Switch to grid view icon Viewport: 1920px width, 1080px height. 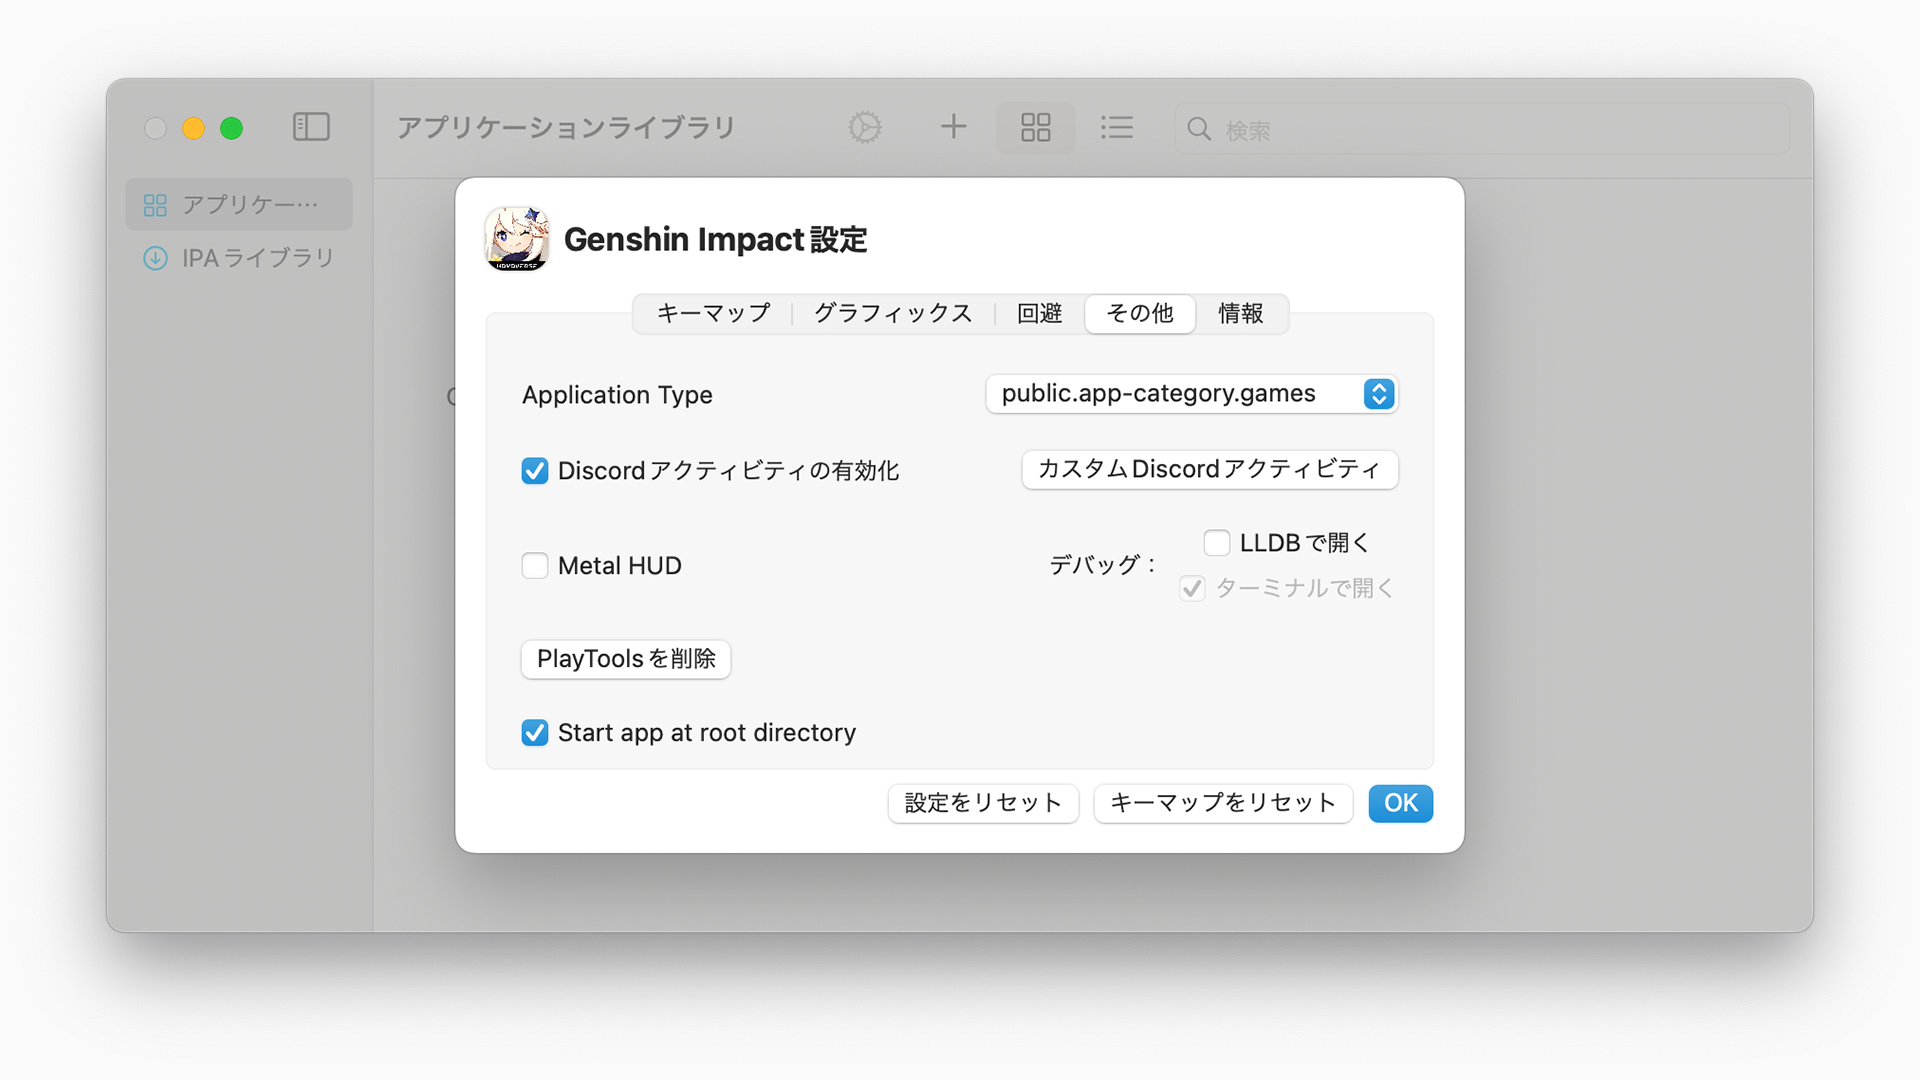[1035, 127]
